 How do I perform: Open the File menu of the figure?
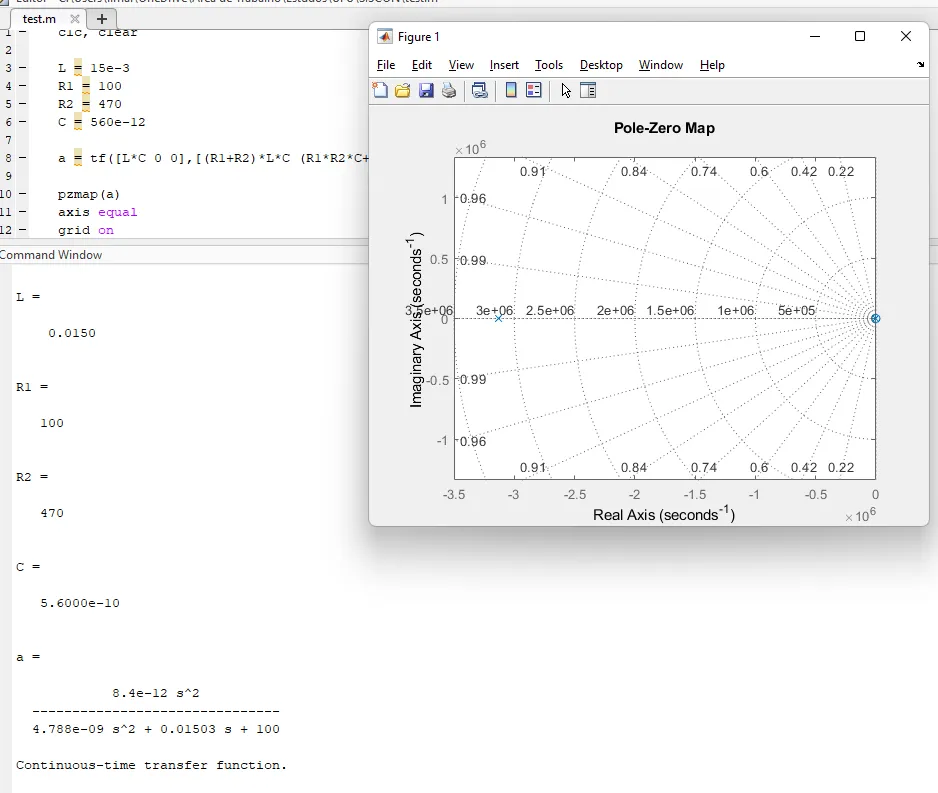pos(386,65)
